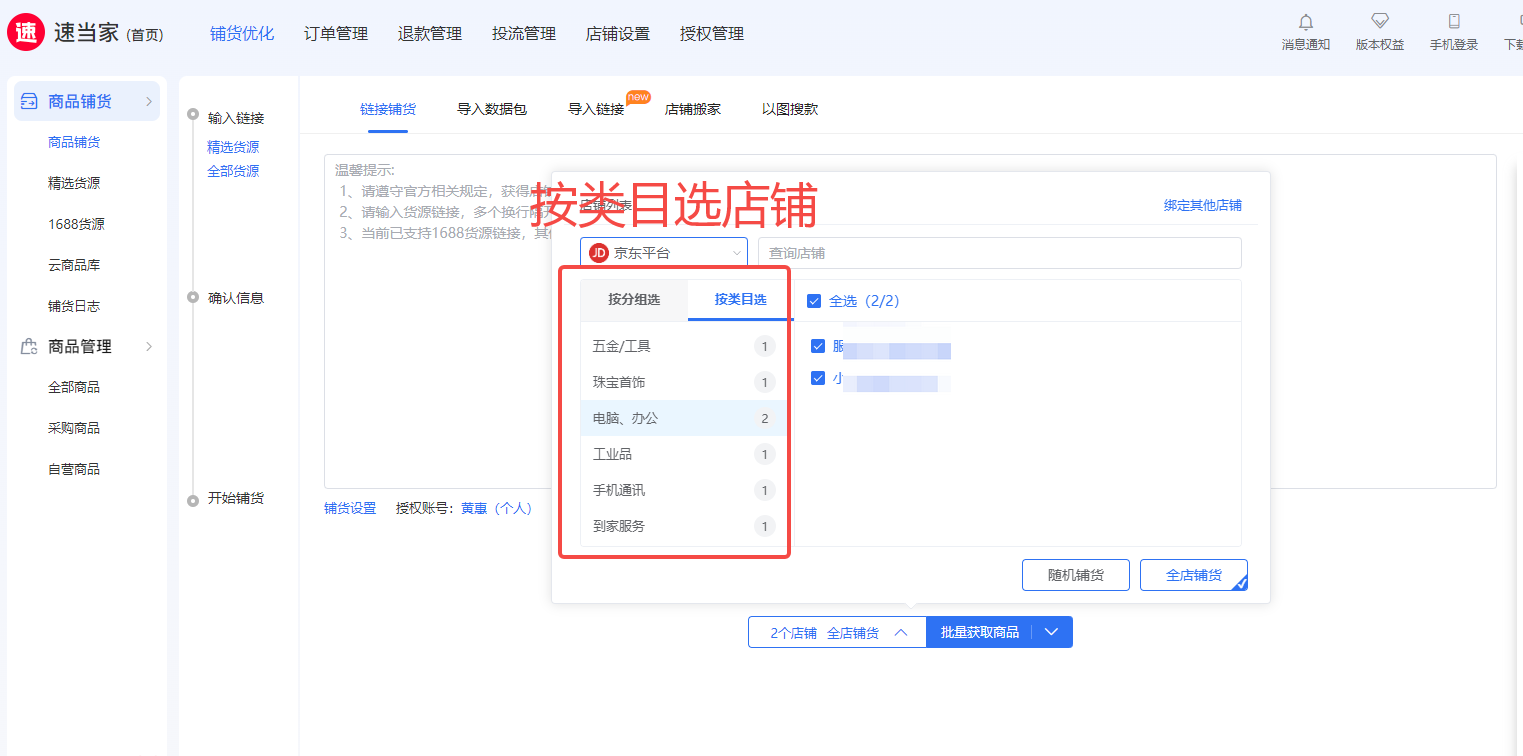This screenshot has height=756, width=1523.
Task: Uncheck the second store checkbox
Action: pyautogui.click(x=818, y=378)
